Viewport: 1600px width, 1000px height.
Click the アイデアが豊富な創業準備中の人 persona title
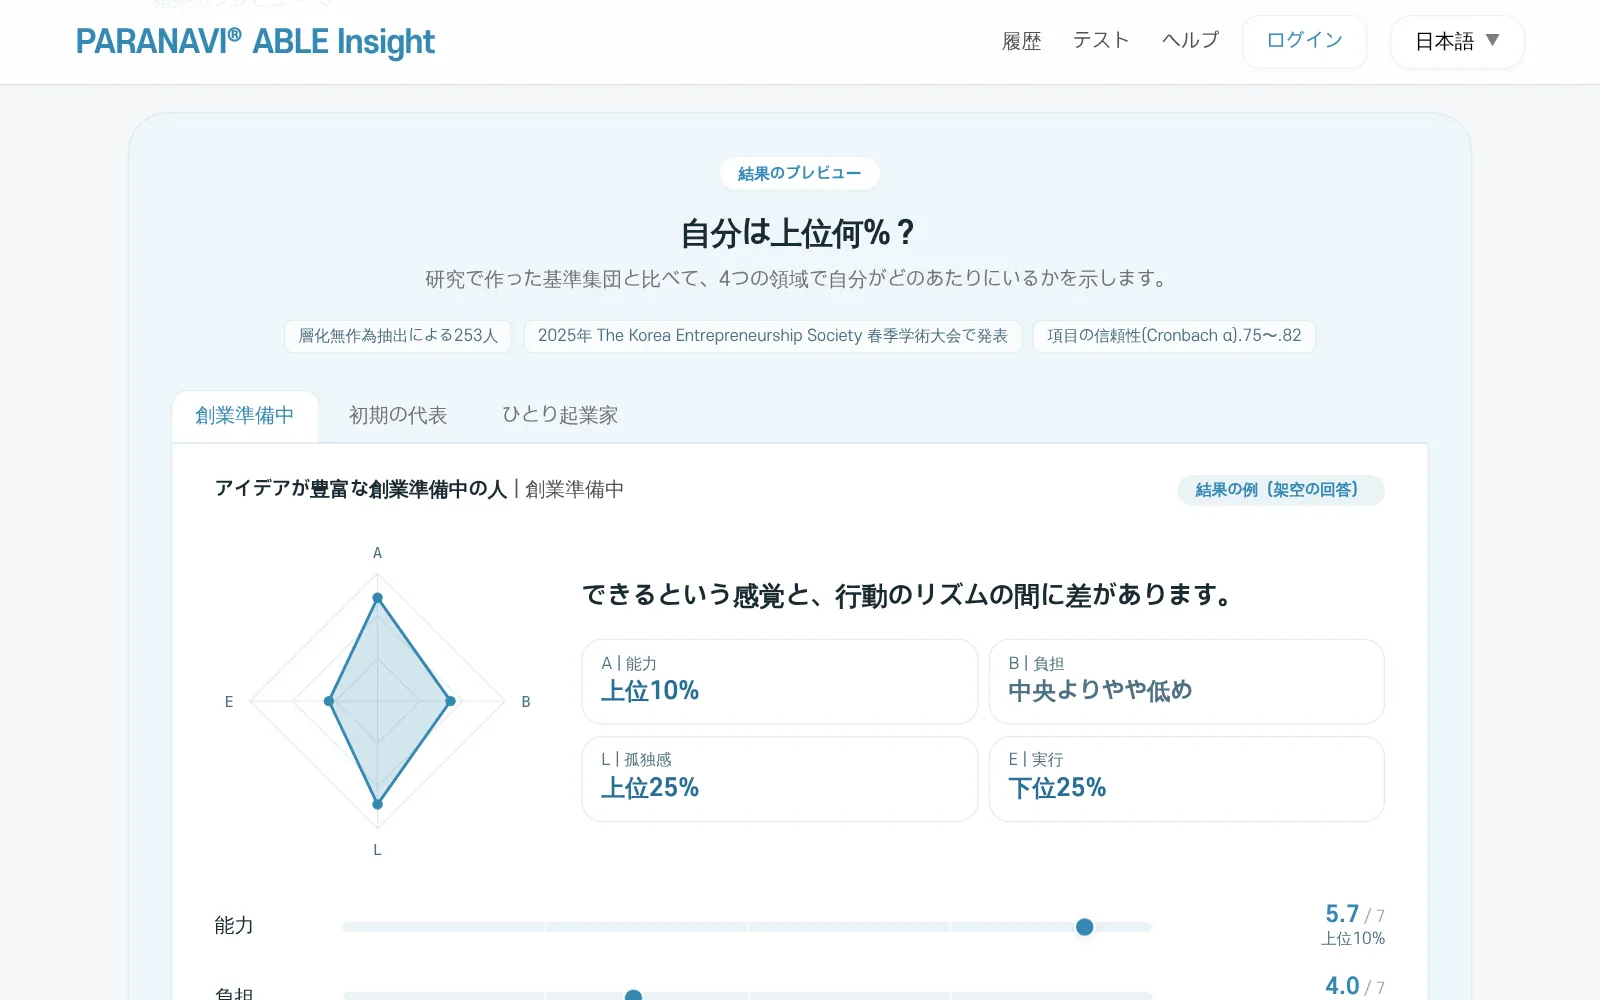tap(361, 489)
